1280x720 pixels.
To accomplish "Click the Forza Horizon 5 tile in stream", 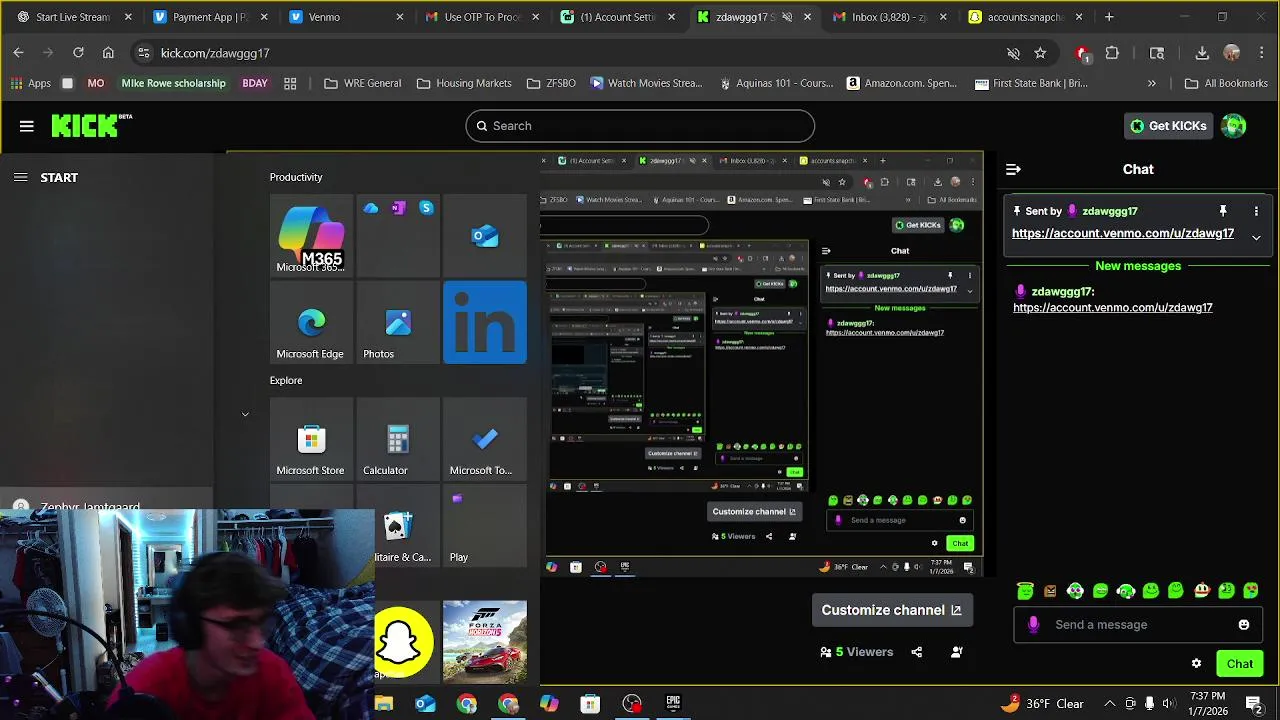I will click(485, 642).
